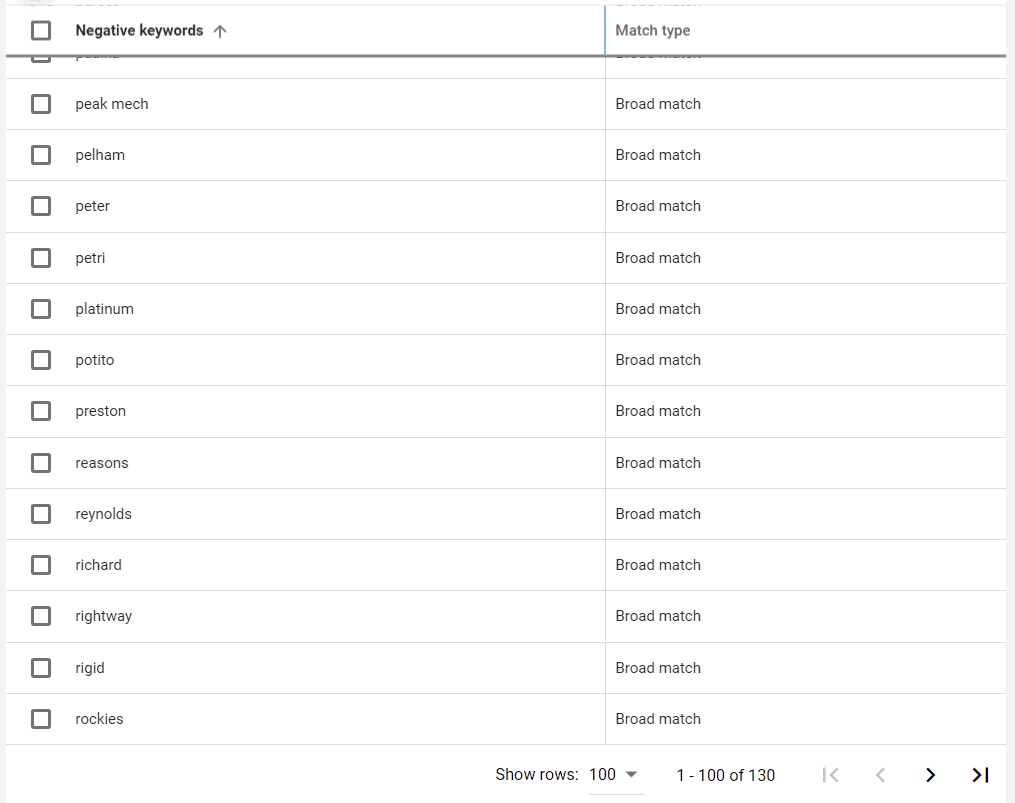Mark the 'reynolds' keyword checkbox

(x=41, y=514)
